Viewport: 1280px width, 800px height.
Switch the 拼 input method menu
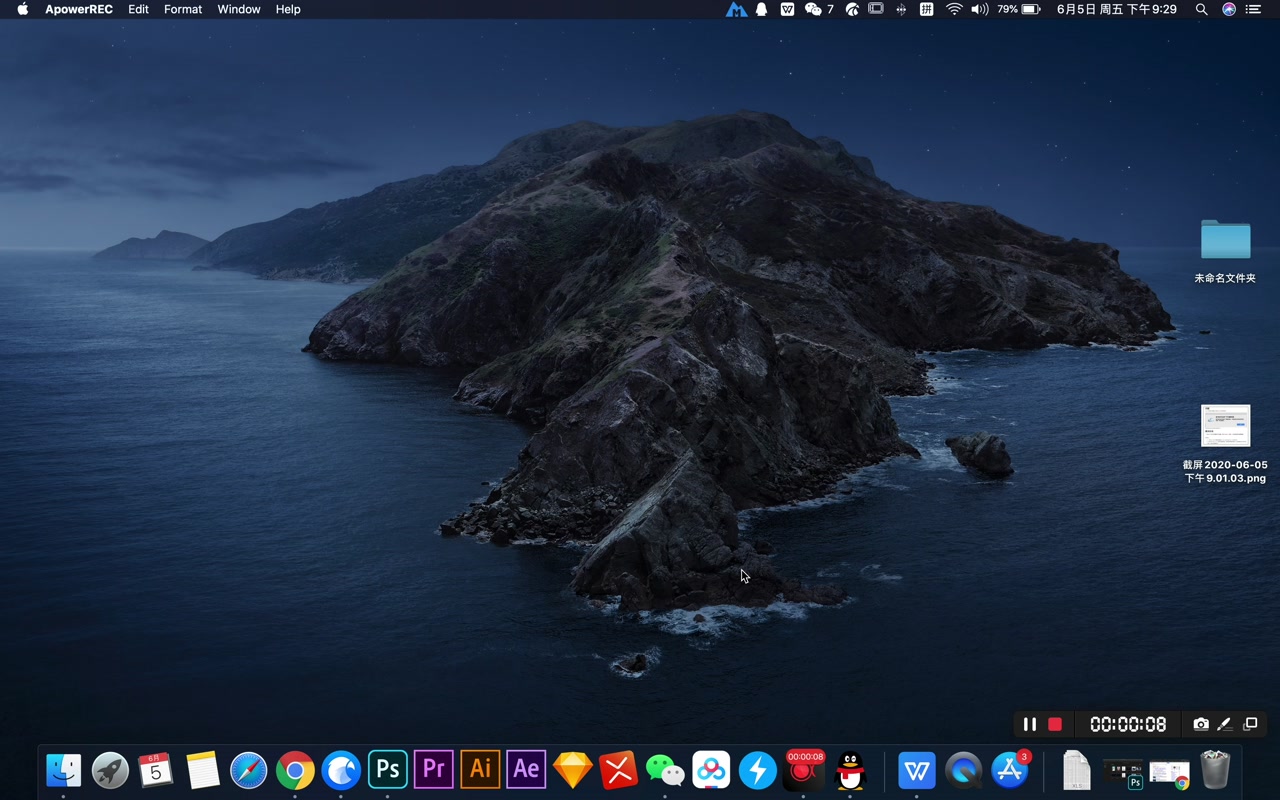click(x=927, y=9)
